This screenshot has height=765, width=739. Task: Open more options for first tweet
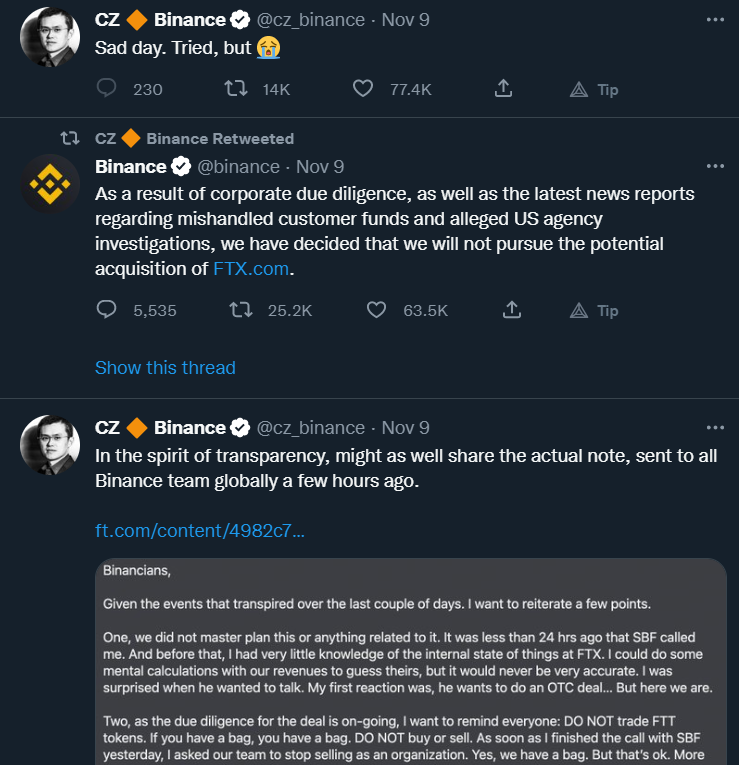pyautogui.click(x=714, y=19)
